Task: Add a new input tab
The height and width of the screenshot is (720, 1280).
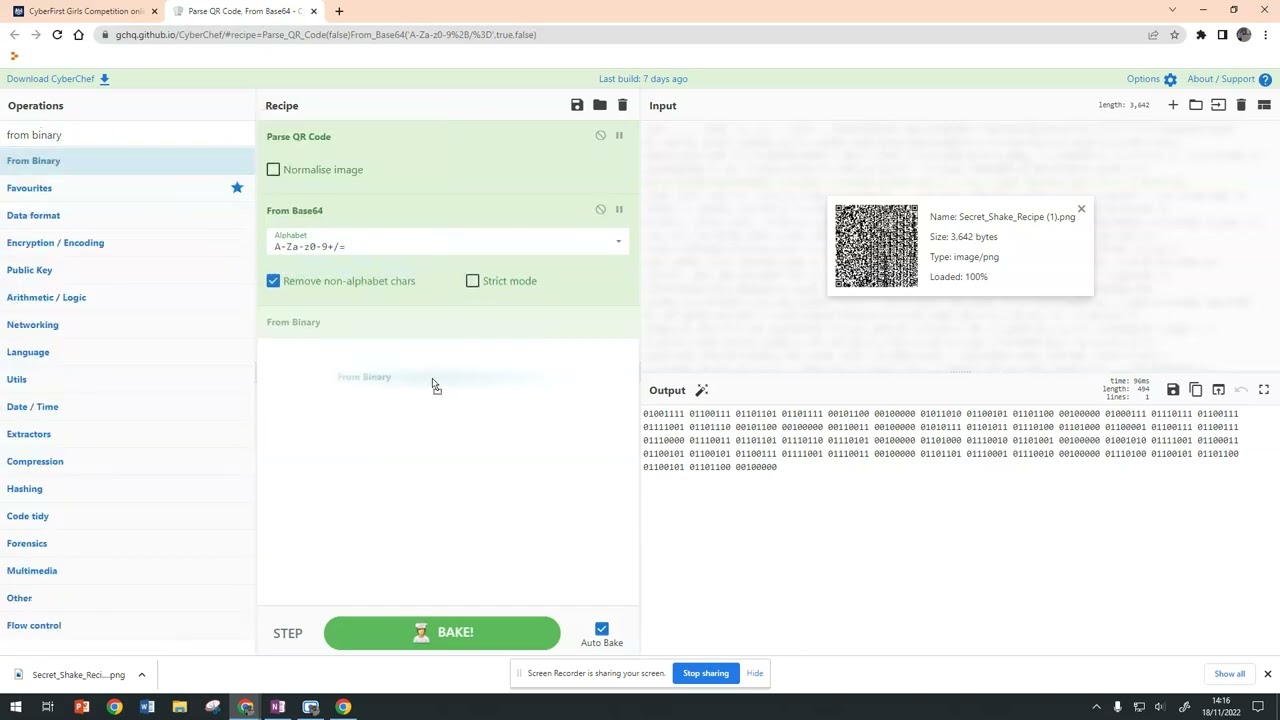Action: click(1173, 105)
